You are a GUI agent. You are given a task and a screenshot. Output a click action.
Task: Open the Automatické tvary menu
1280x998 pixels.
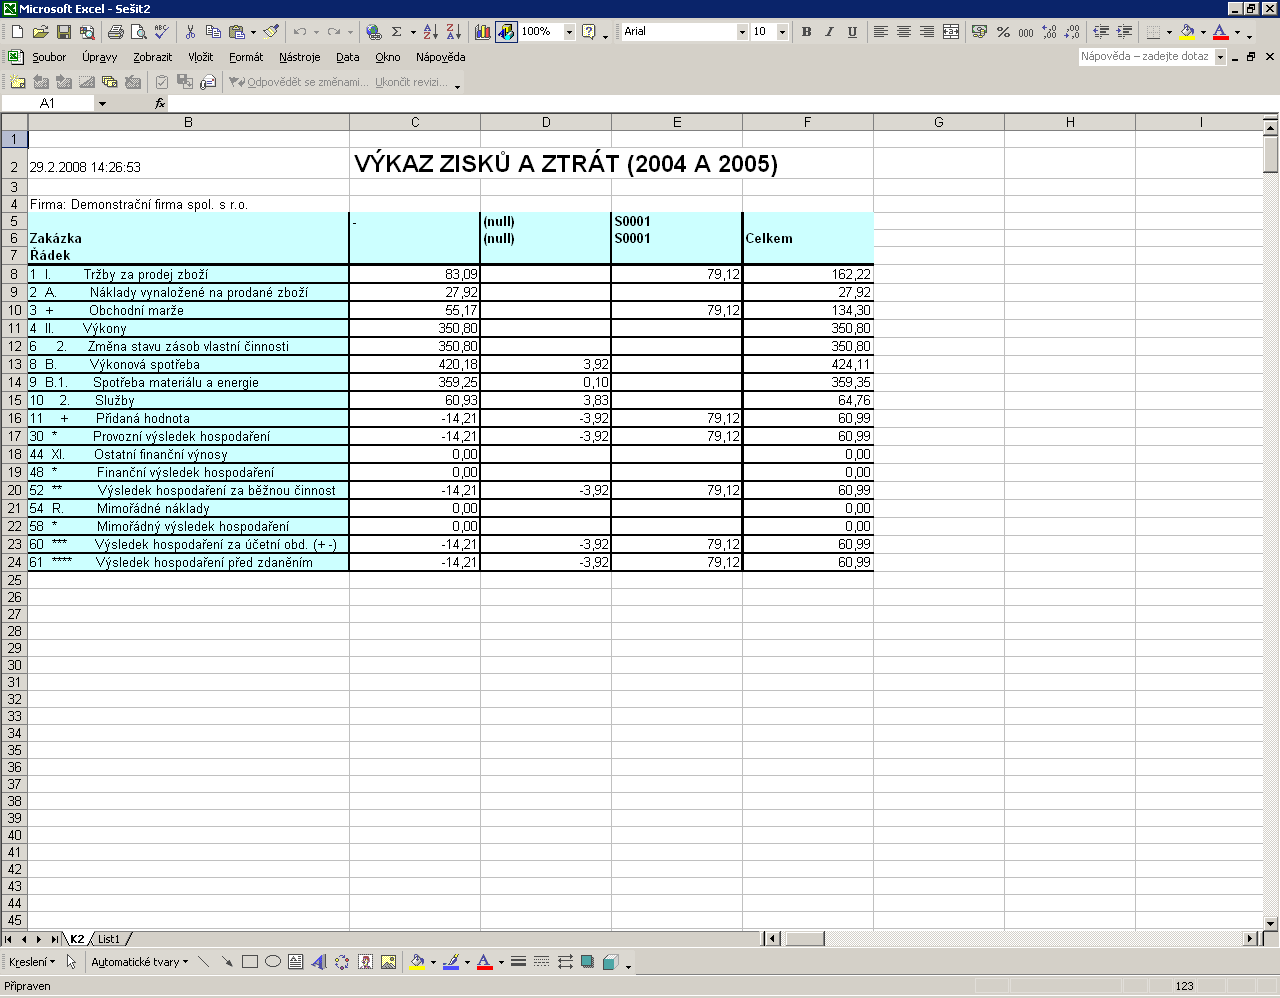click(x=139, y=962)
